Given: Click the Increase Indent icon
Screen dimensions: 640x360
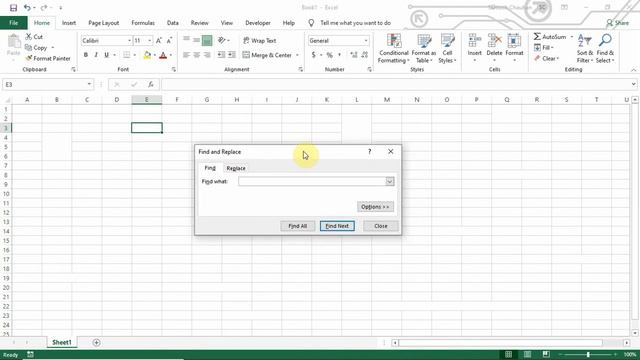Looking at the screenshot, I should click(232, 55).
